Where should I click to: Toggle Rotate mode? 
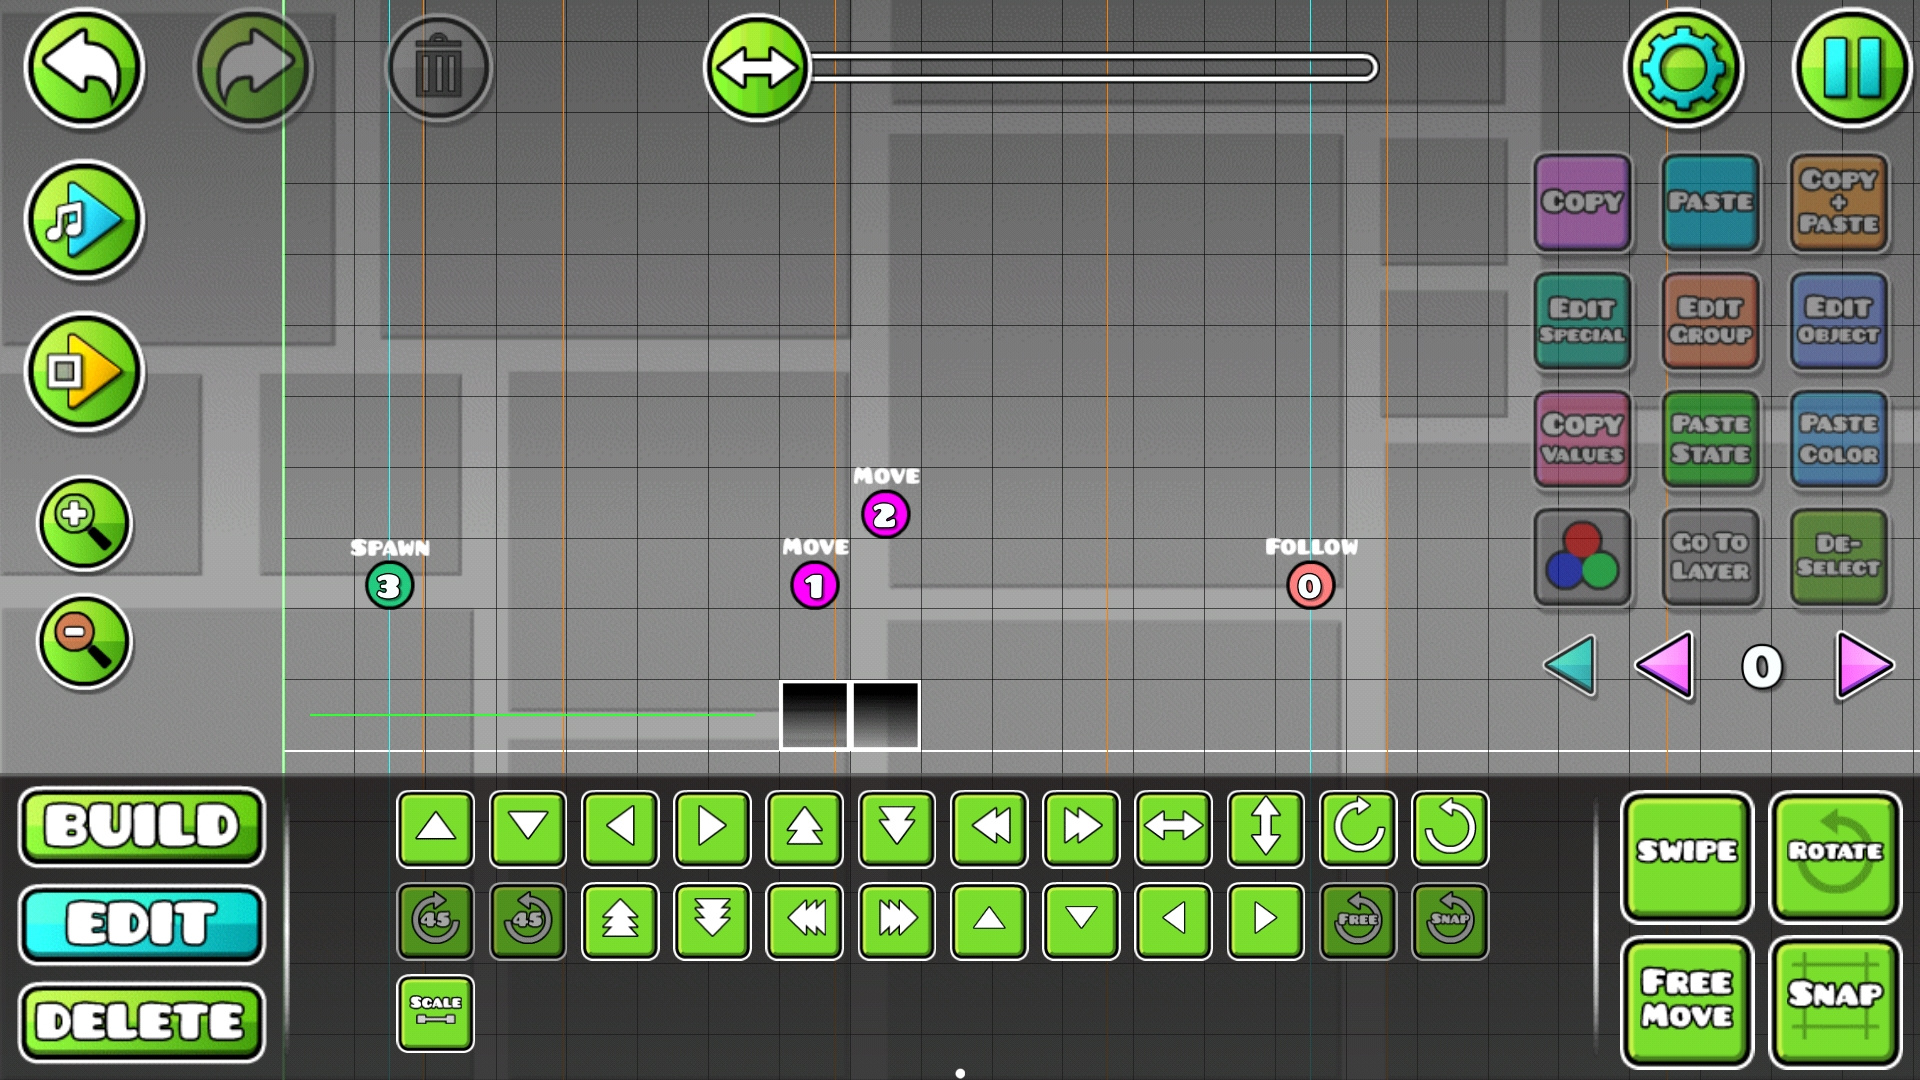(x=1835, y=856)
